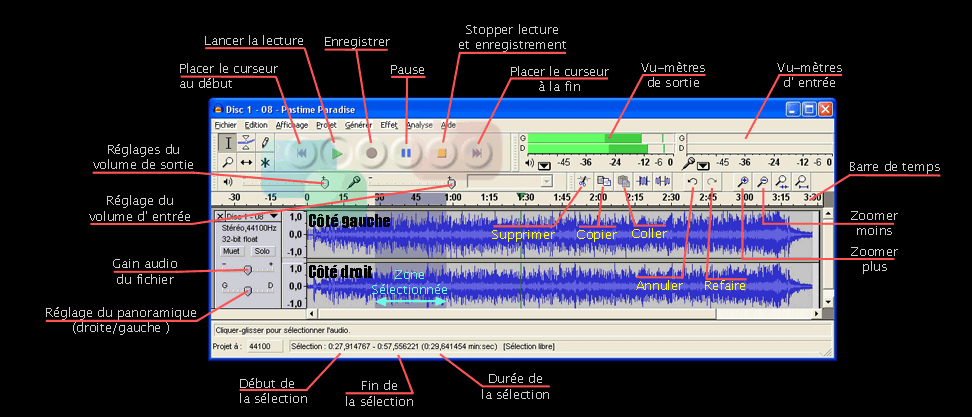Open the Effet menu
The width and height of the screenshot is (972, 417).
(x=388, y=125)
